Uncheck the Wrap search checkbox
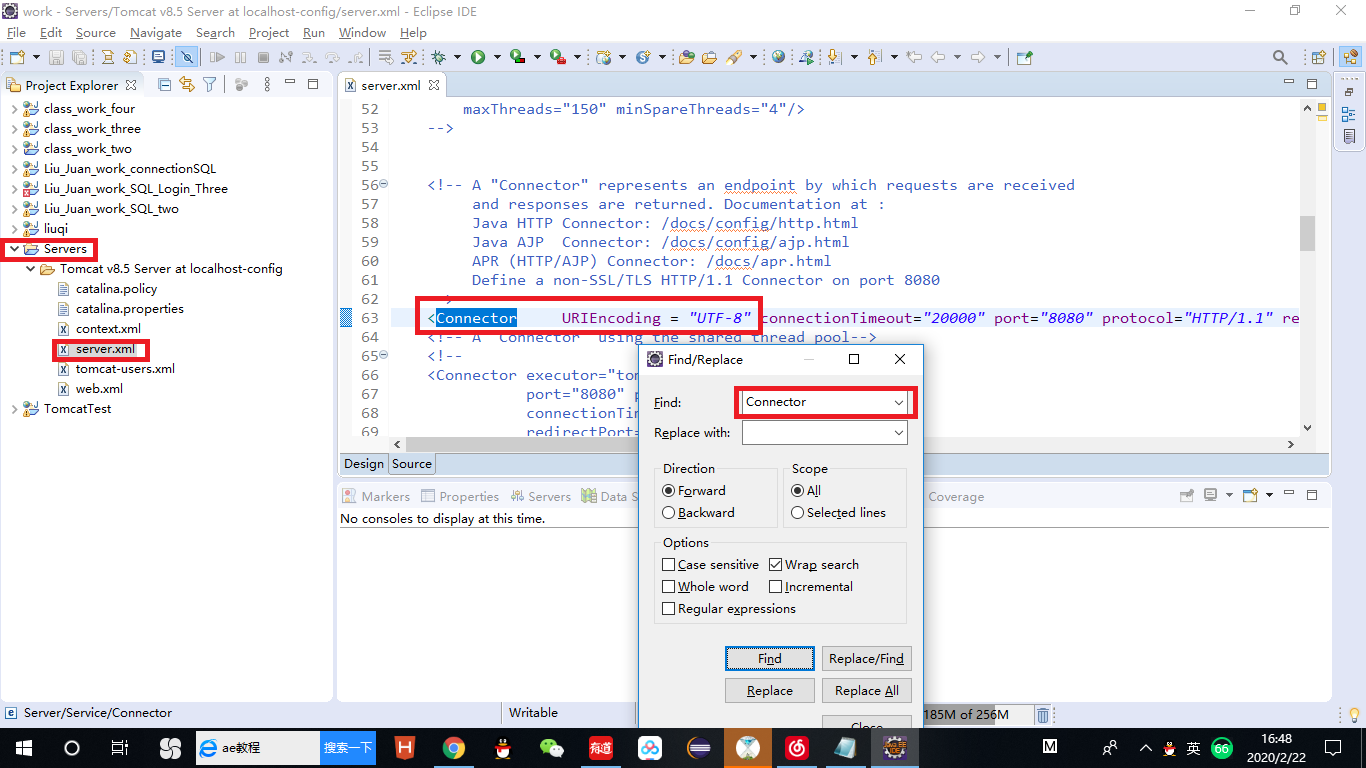The height and width of the screenshot is (768, 1366). 776,565
